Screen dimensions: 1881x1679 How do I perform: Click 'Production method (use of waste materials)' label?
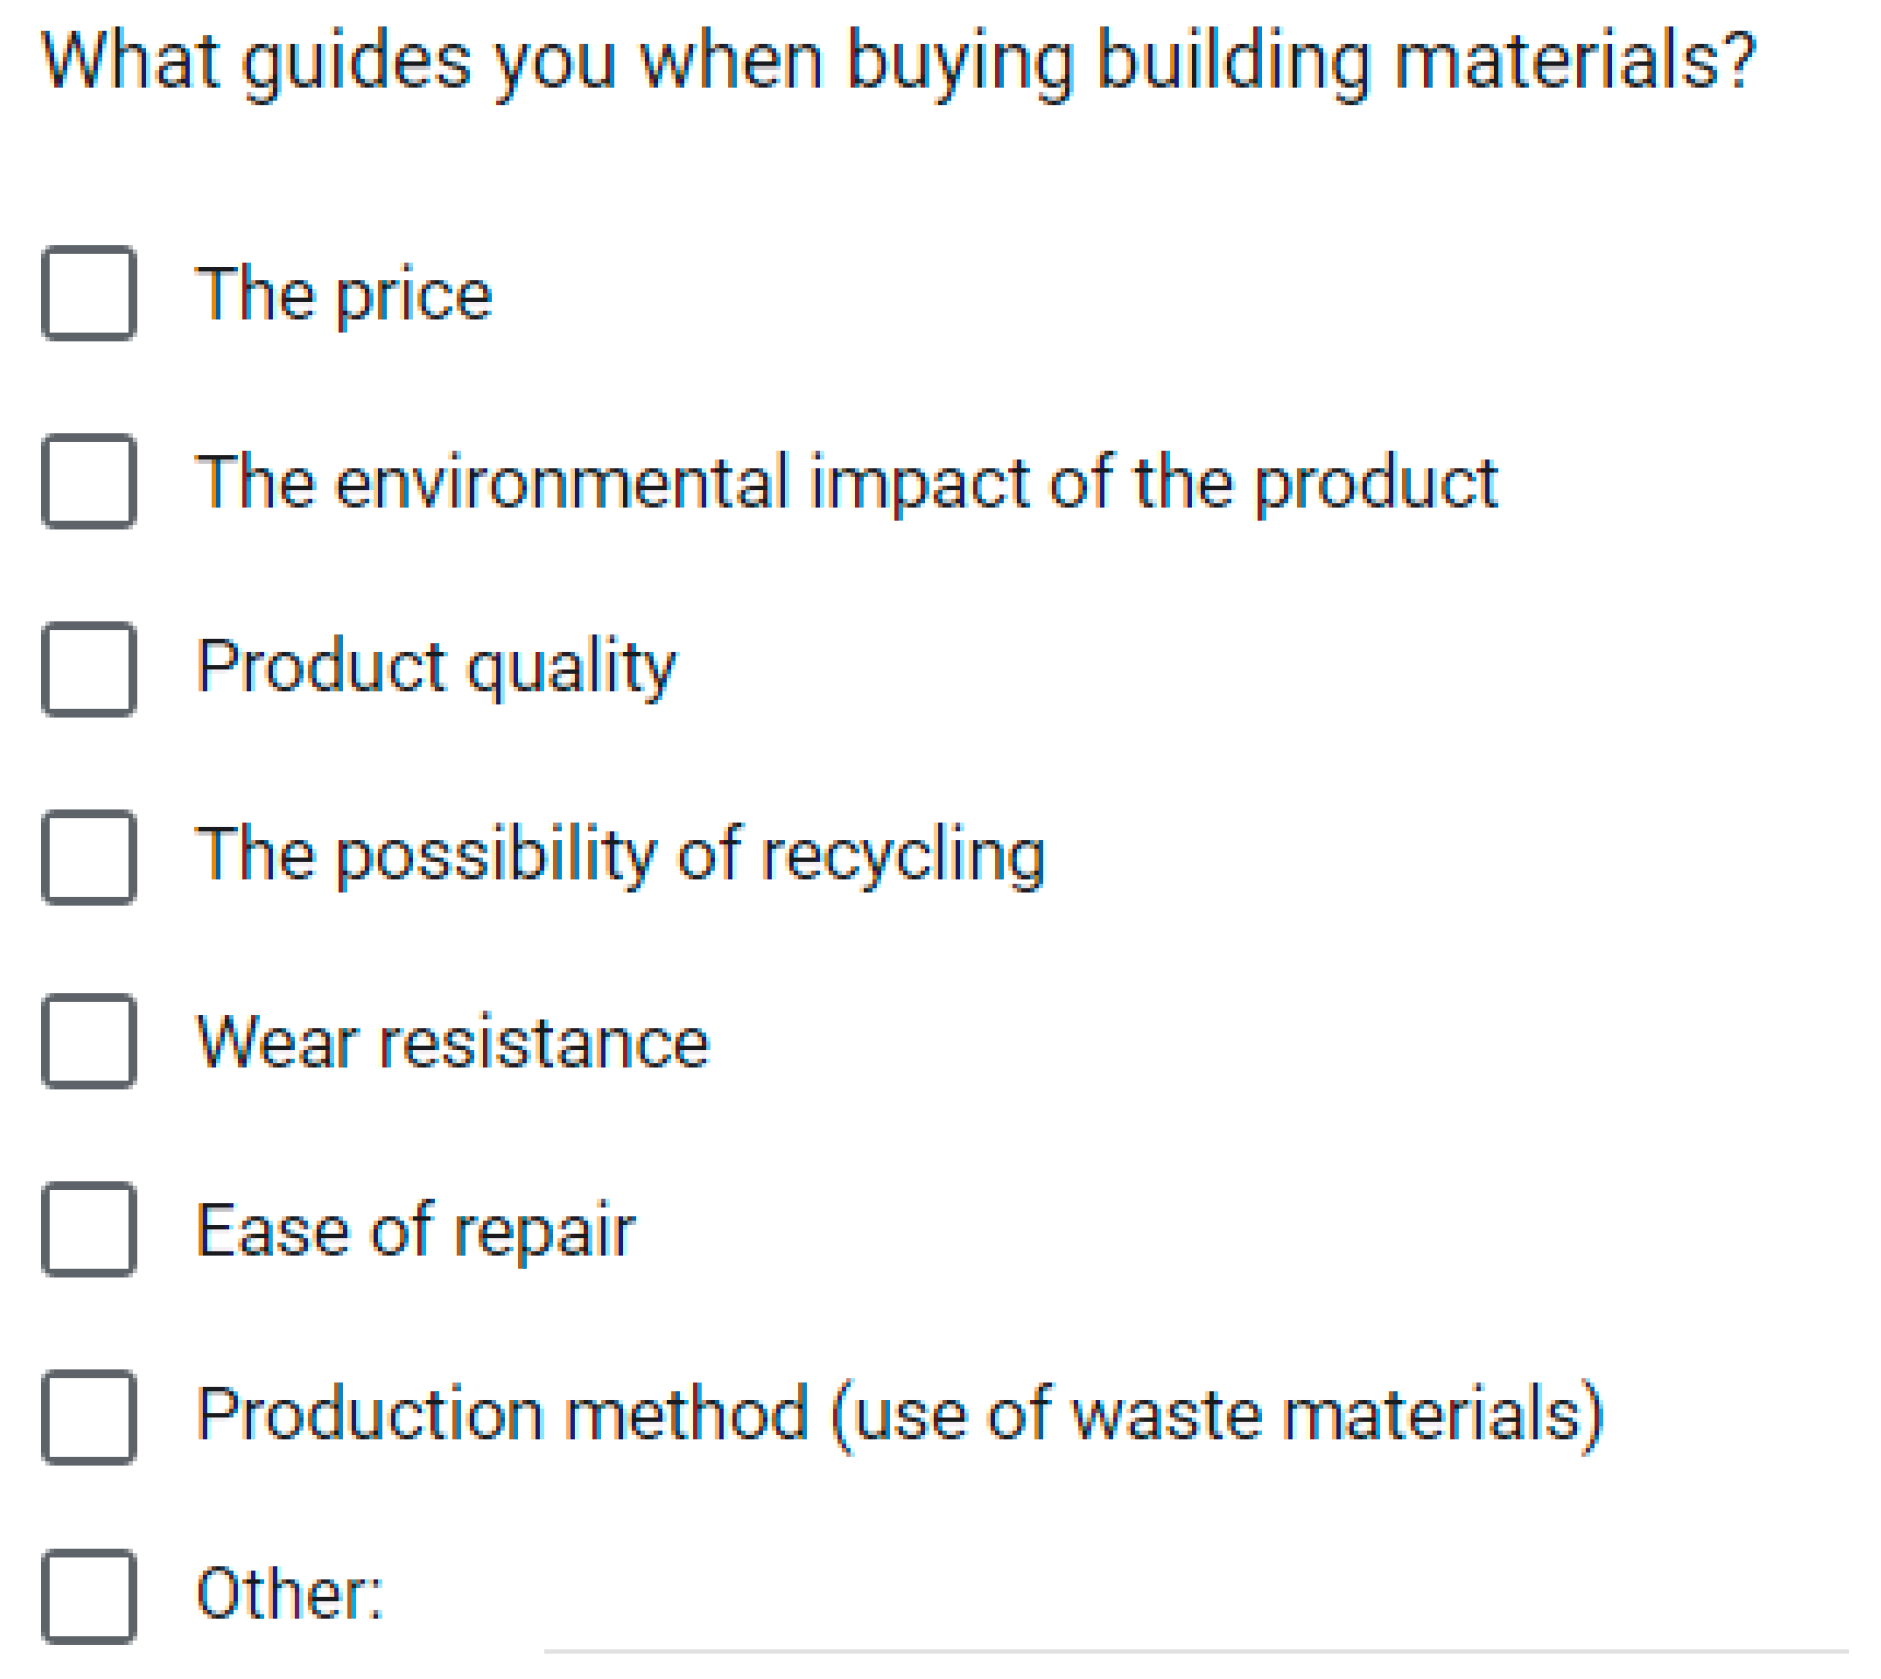[900, 1415]
